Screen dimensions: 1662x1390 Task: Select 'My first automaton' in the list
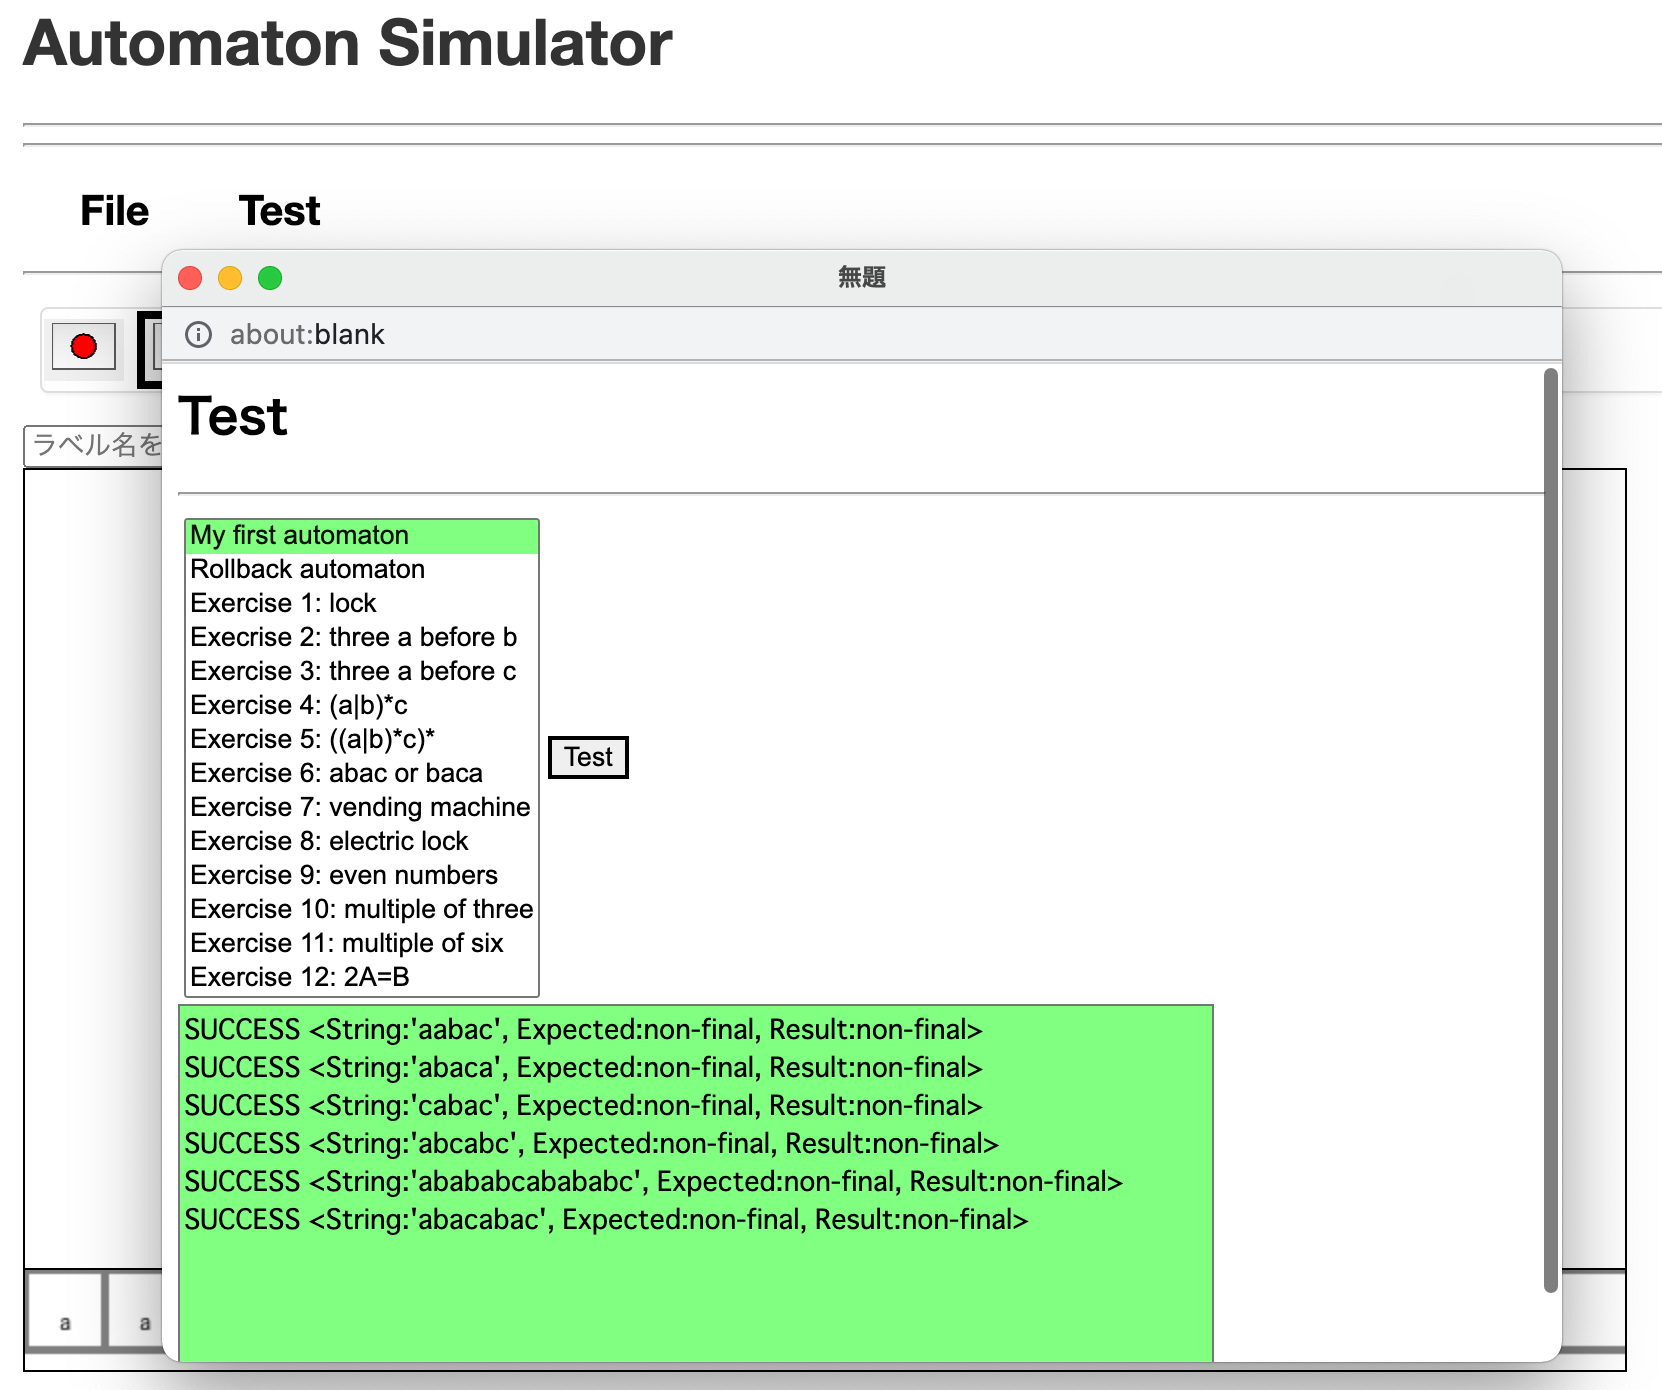[x=361, y=536]
